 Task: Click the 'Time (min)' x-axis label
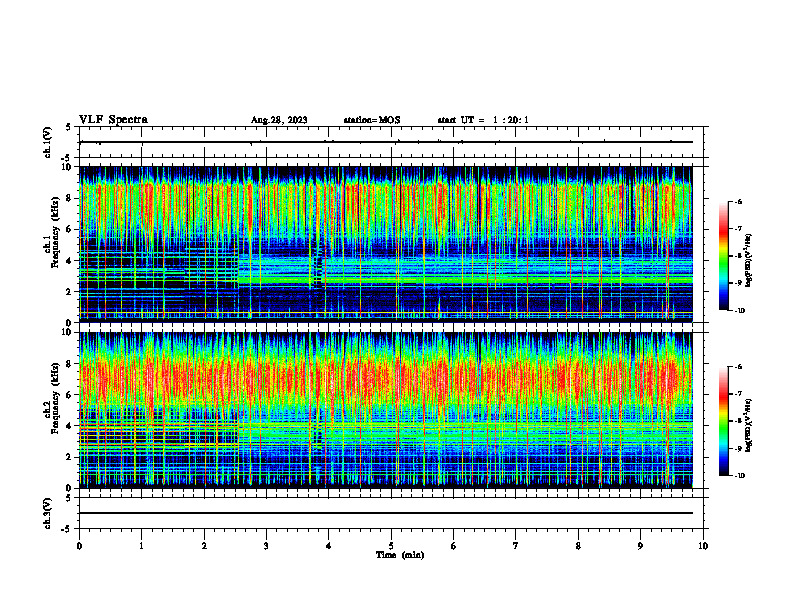400,555
